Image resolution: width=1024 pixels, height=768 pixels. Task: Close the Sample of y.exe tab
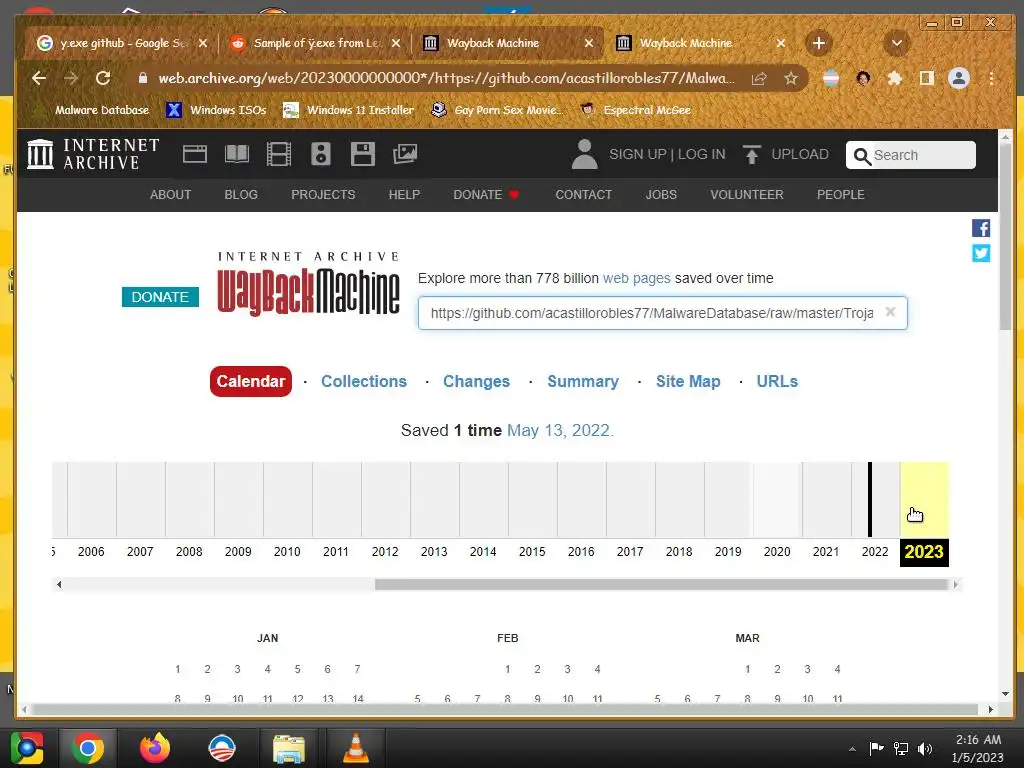tap(396, 43)
